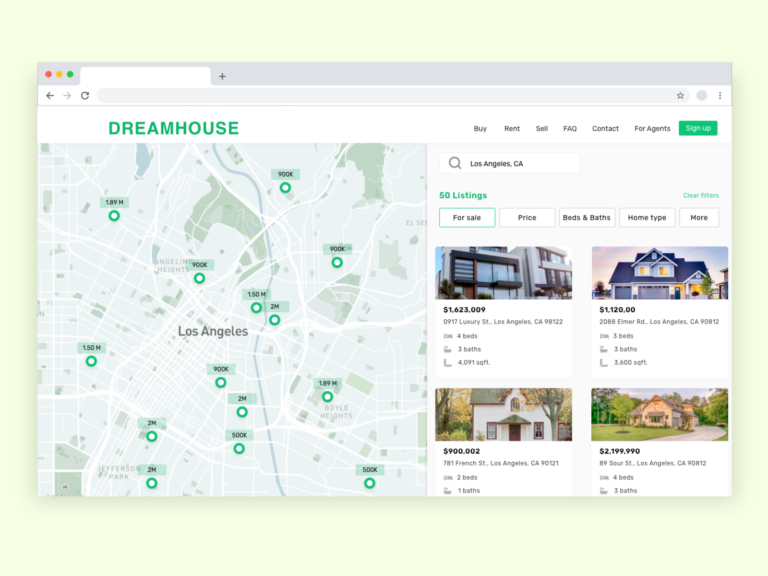Bookmark the page with the star icon

click(680, 96)
